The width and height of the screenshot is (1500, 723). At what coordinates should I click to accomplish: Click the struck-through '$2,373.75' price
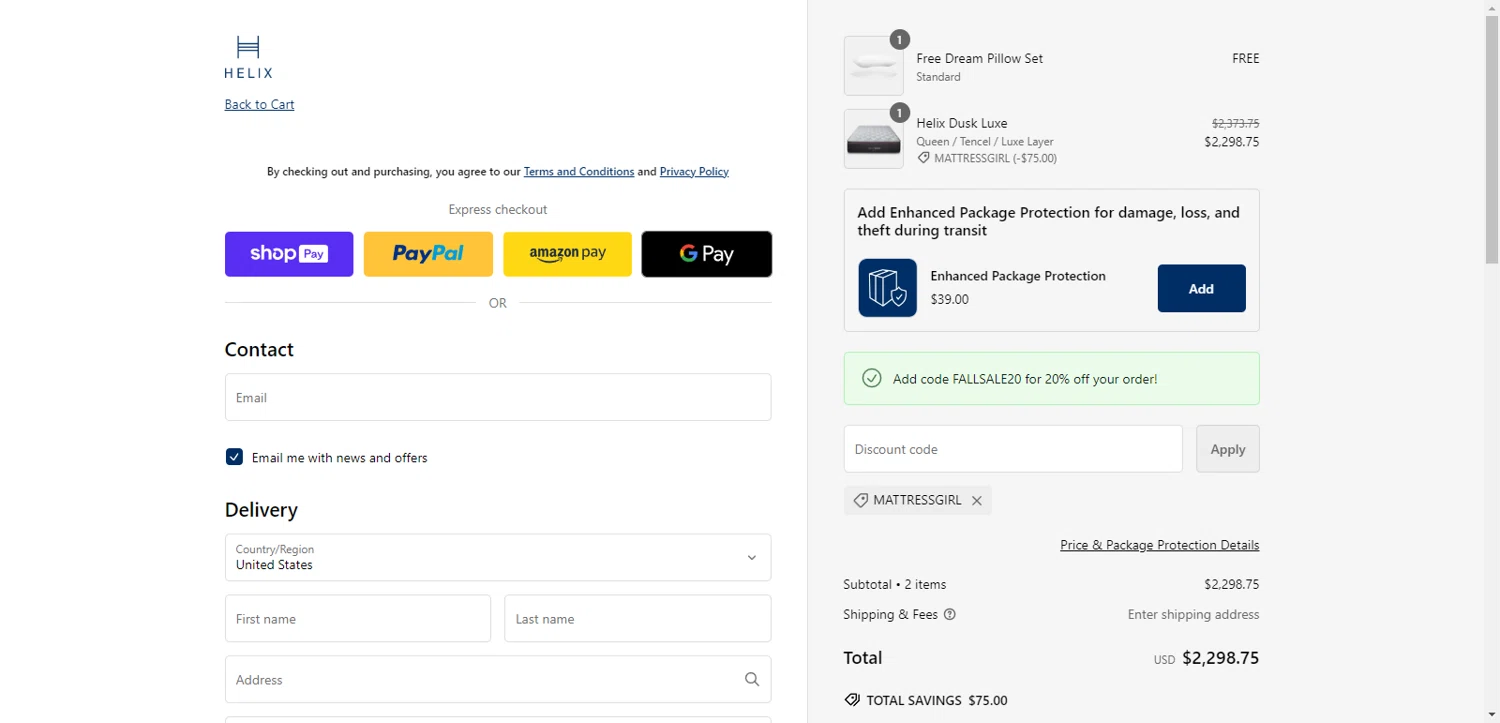point(1236,124)
